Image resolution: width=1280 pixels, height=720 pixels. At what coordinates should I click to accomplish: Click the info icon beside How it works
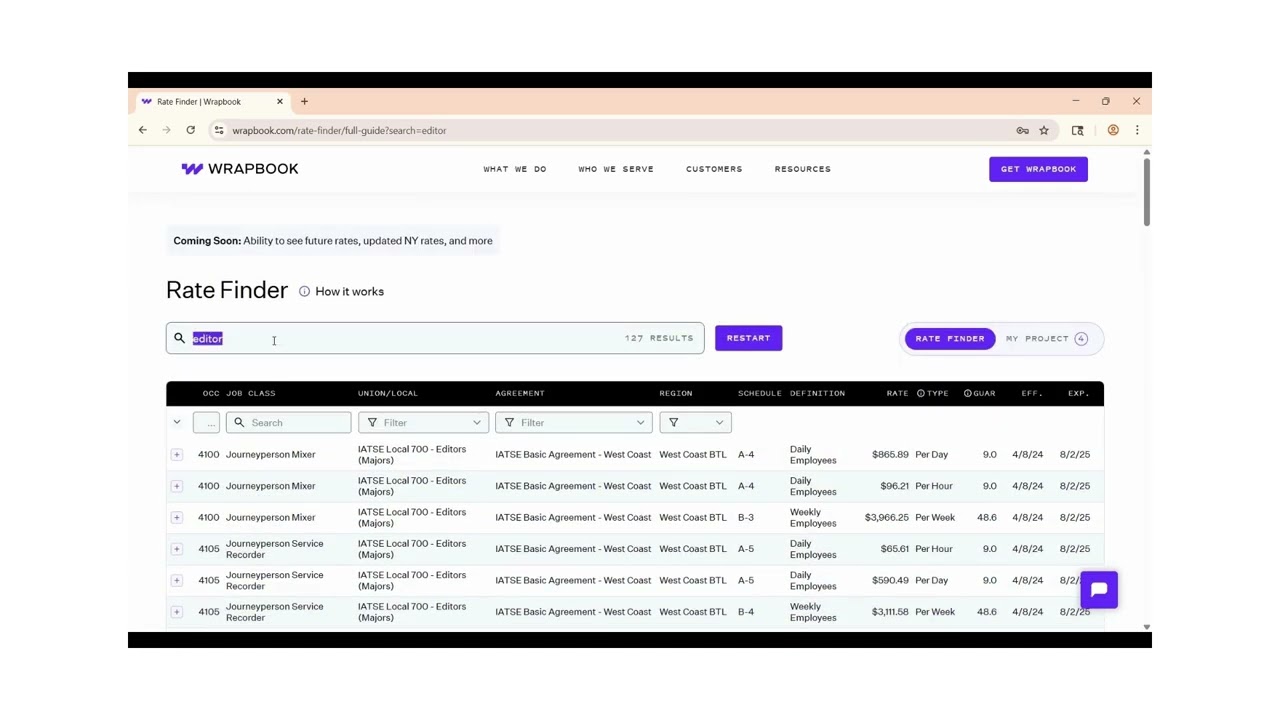(304, 291)
